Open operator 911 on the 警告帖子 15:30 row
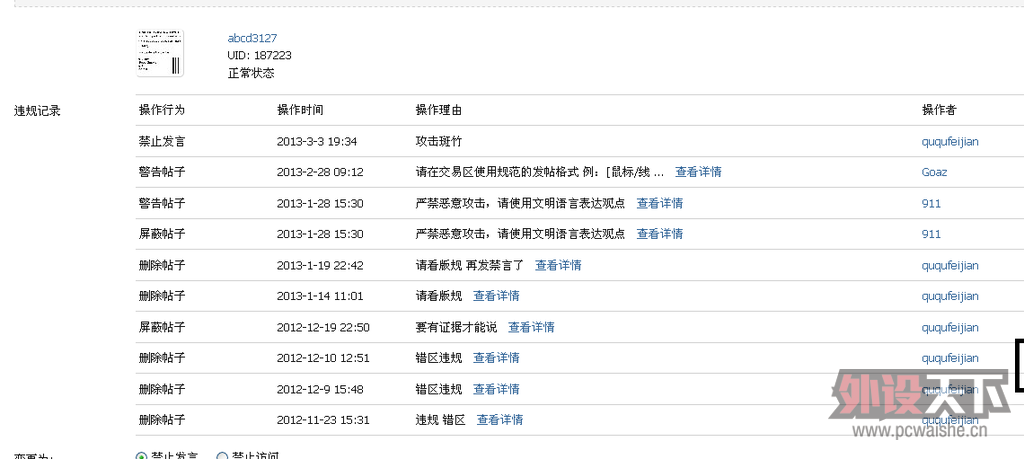This screenshot has height=459, width=1024. 931,204
